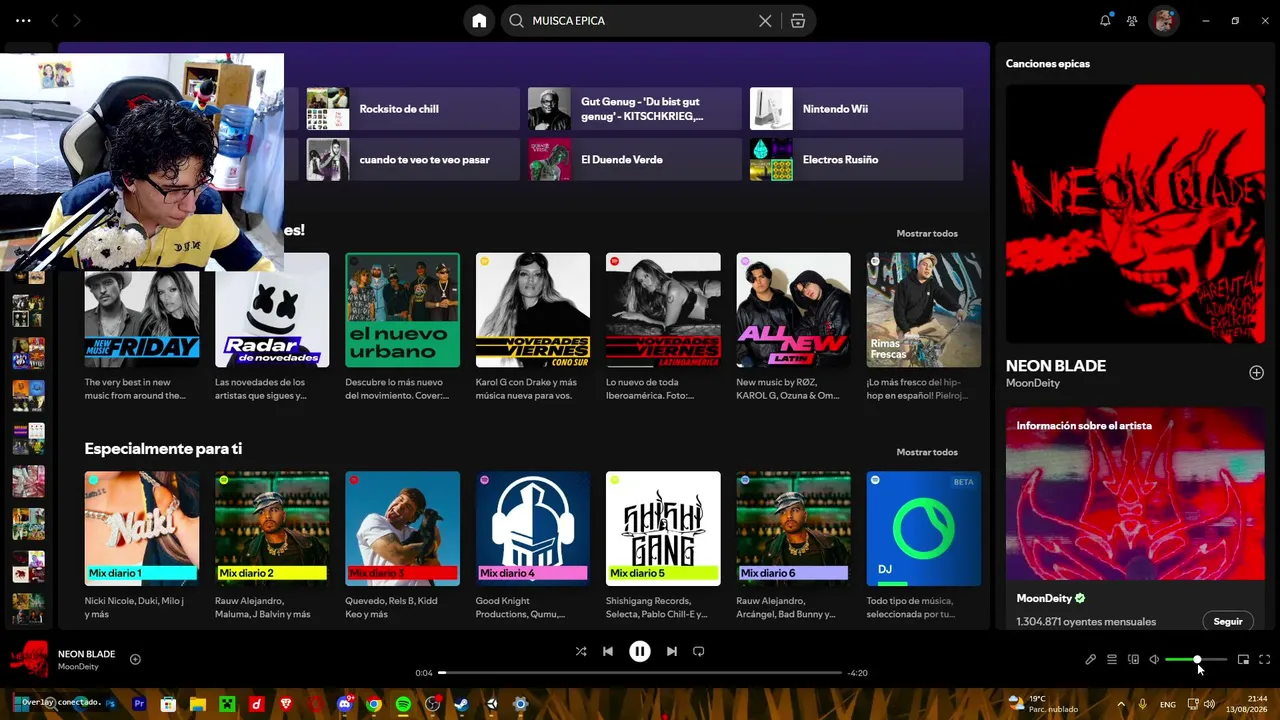This screenshot has width=1280, height=720.
Task: Show all of the first playlist row
Action: click(927, 233)
